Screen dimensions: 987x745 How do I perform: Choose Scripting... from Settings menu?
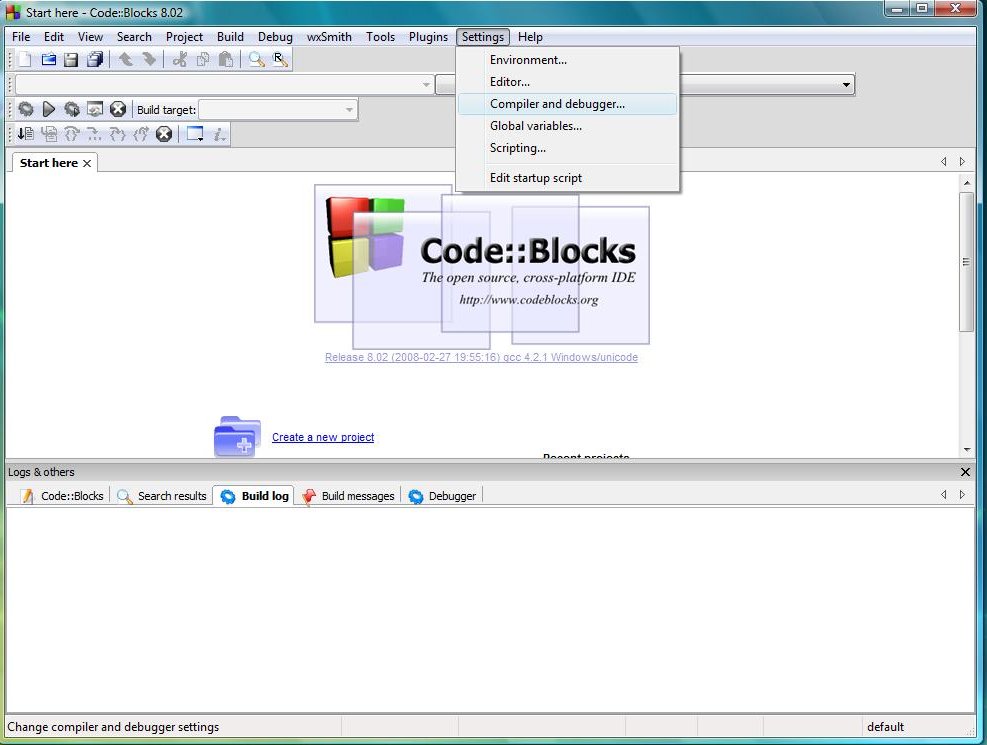[567, 148]
